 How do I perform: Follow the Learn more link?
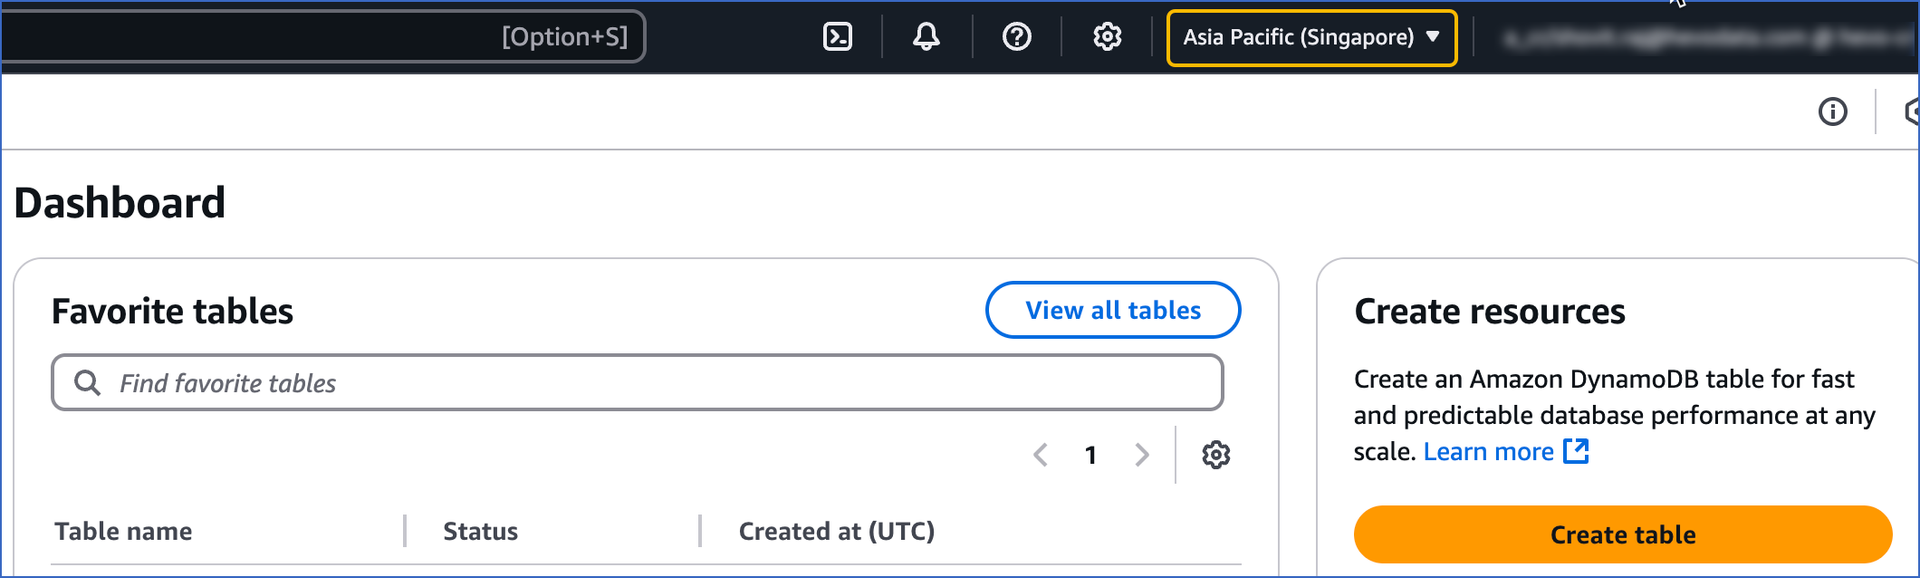pos(1488,452)
